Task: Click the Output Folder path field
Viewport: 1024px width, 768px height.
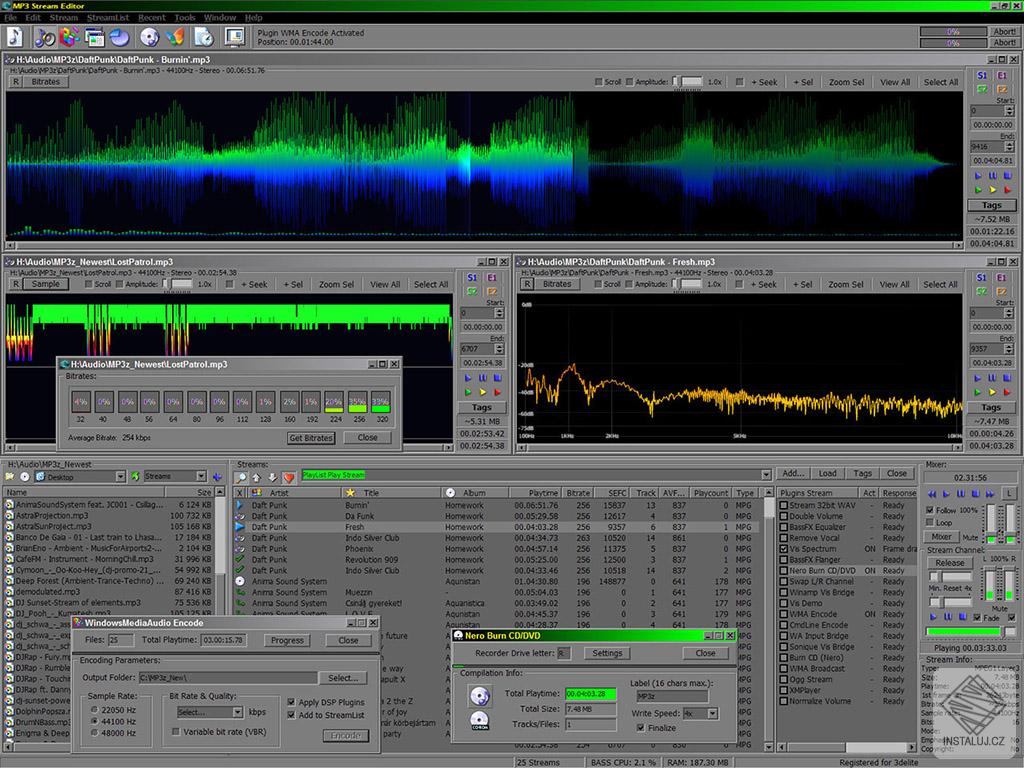Action: [229, 678]
